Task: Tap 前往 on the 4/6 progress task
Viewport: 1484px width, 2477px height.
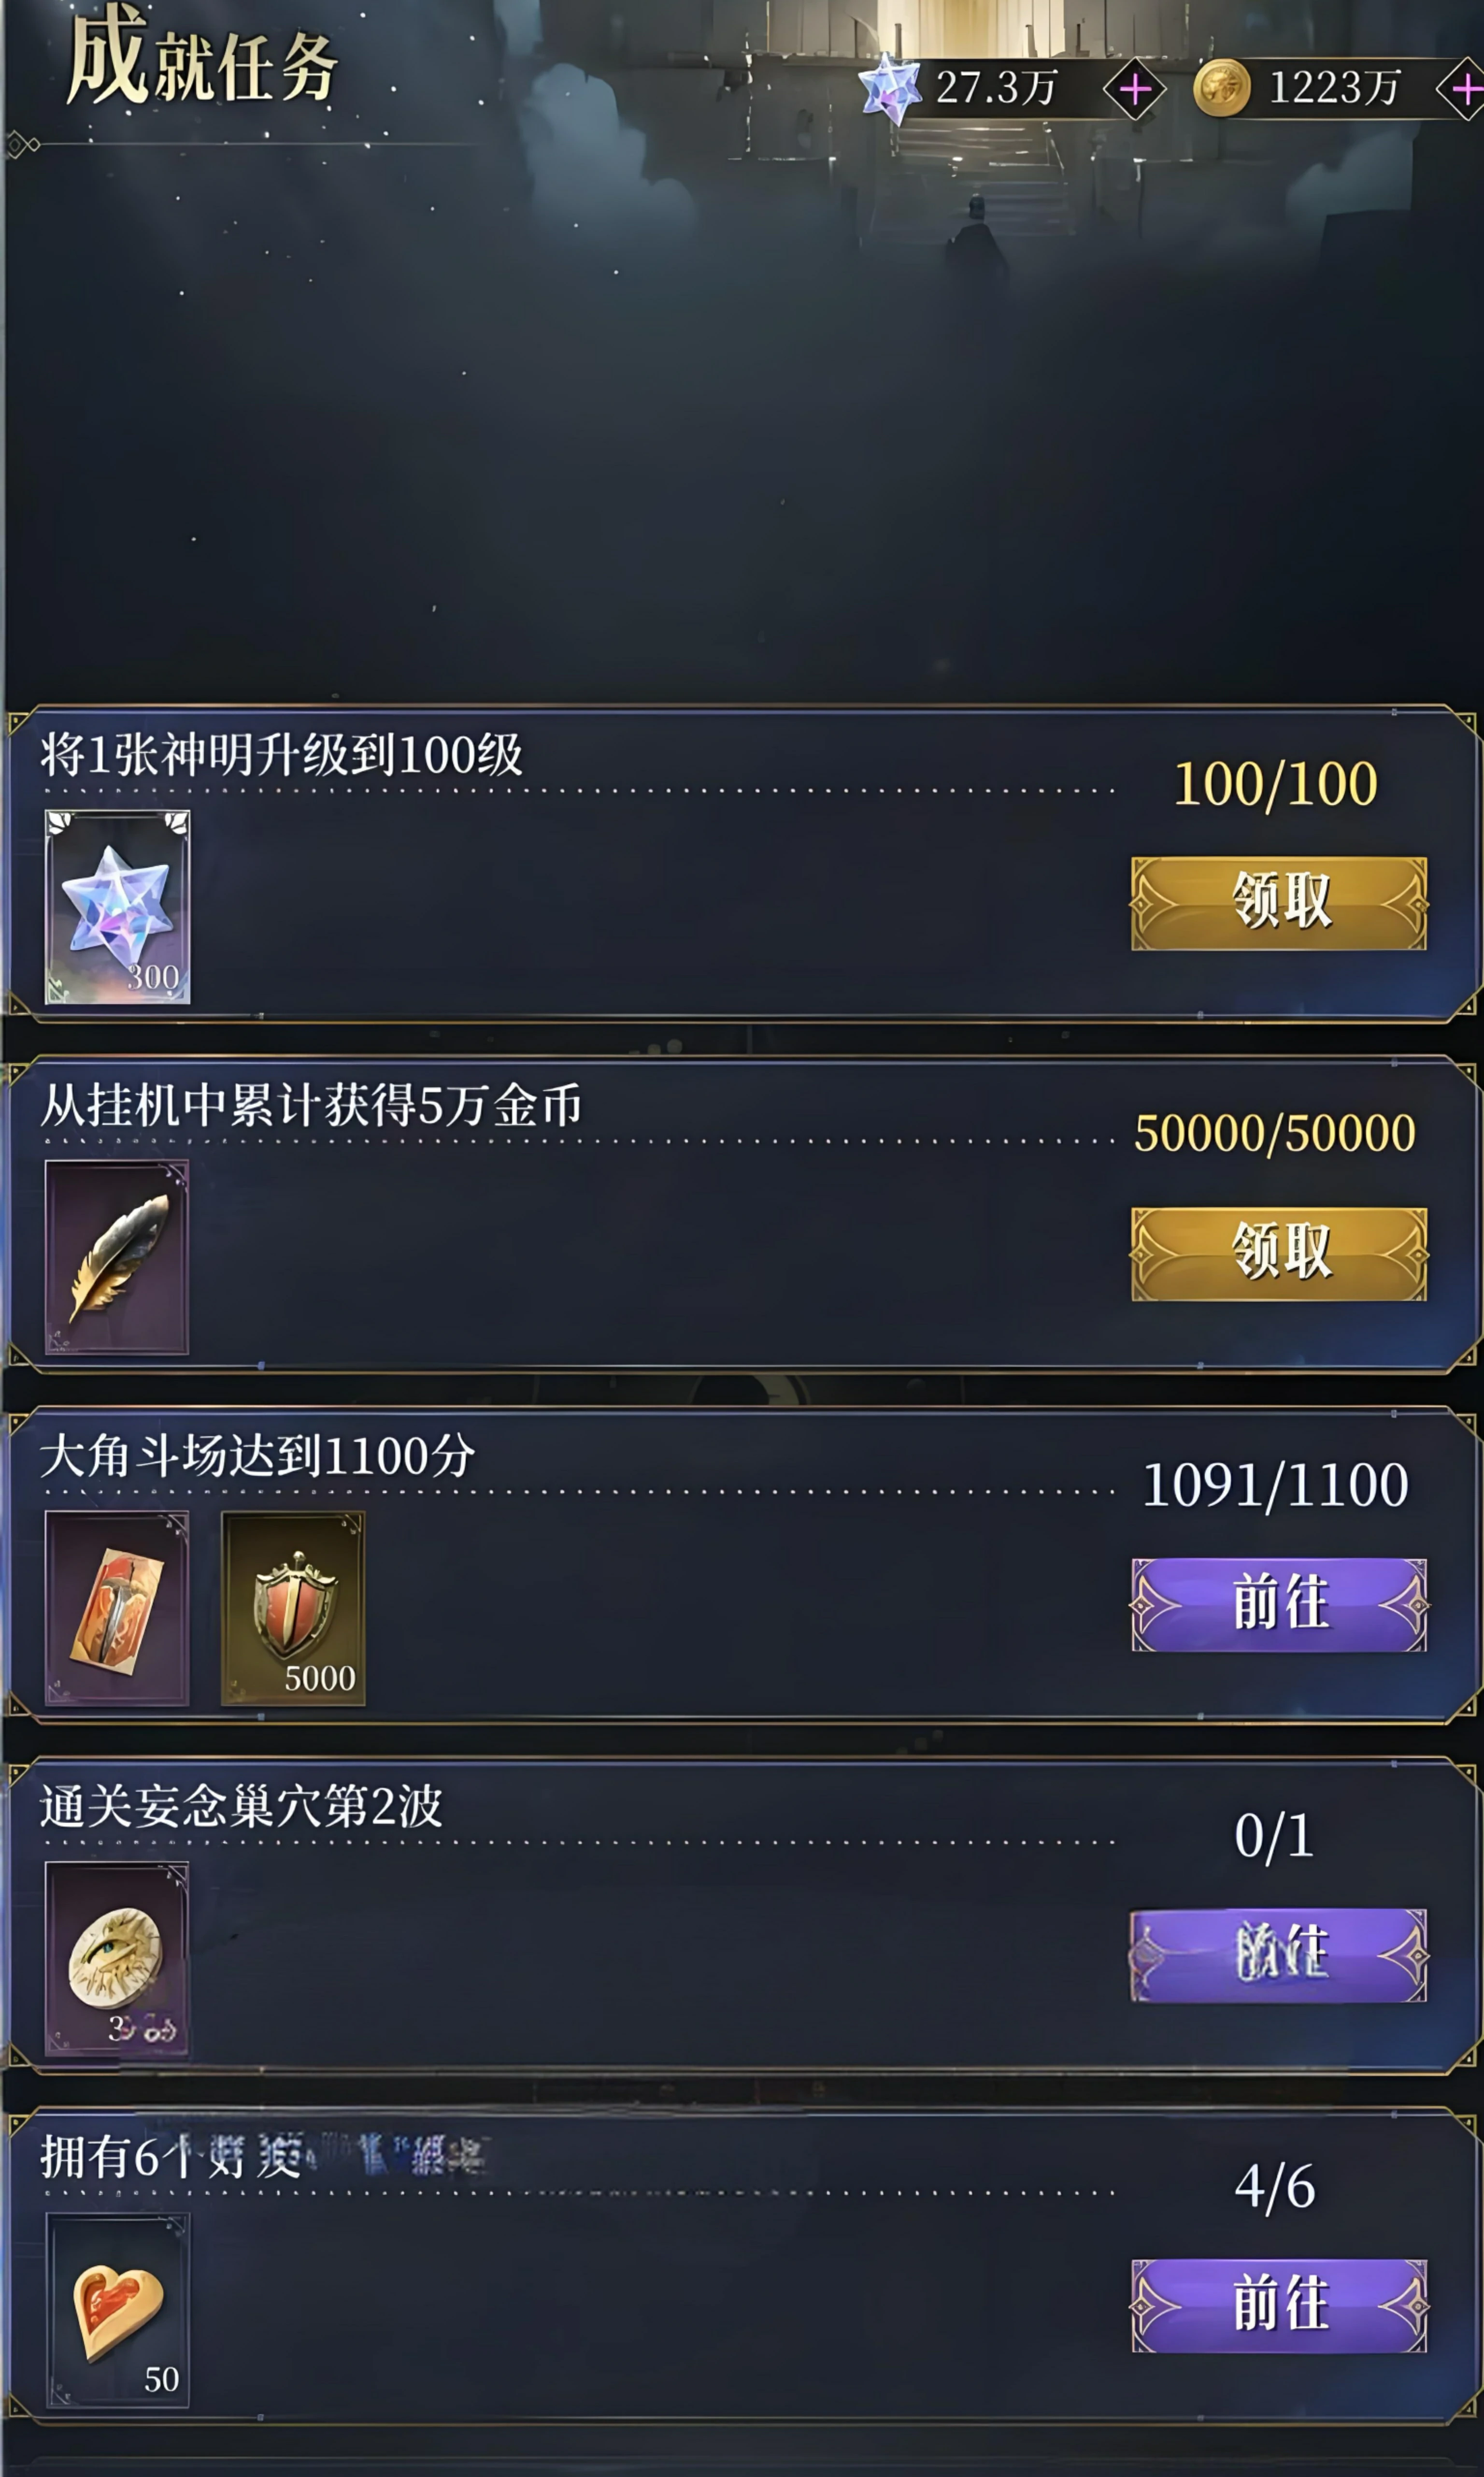Action: pos(1278,2307)
